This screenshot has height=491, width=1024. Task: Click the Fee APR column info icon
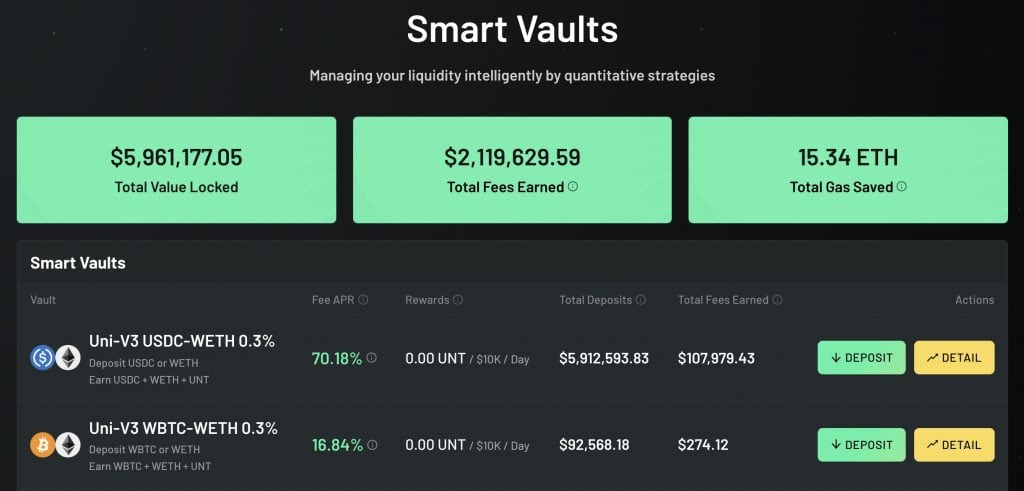tap(364, 300)
